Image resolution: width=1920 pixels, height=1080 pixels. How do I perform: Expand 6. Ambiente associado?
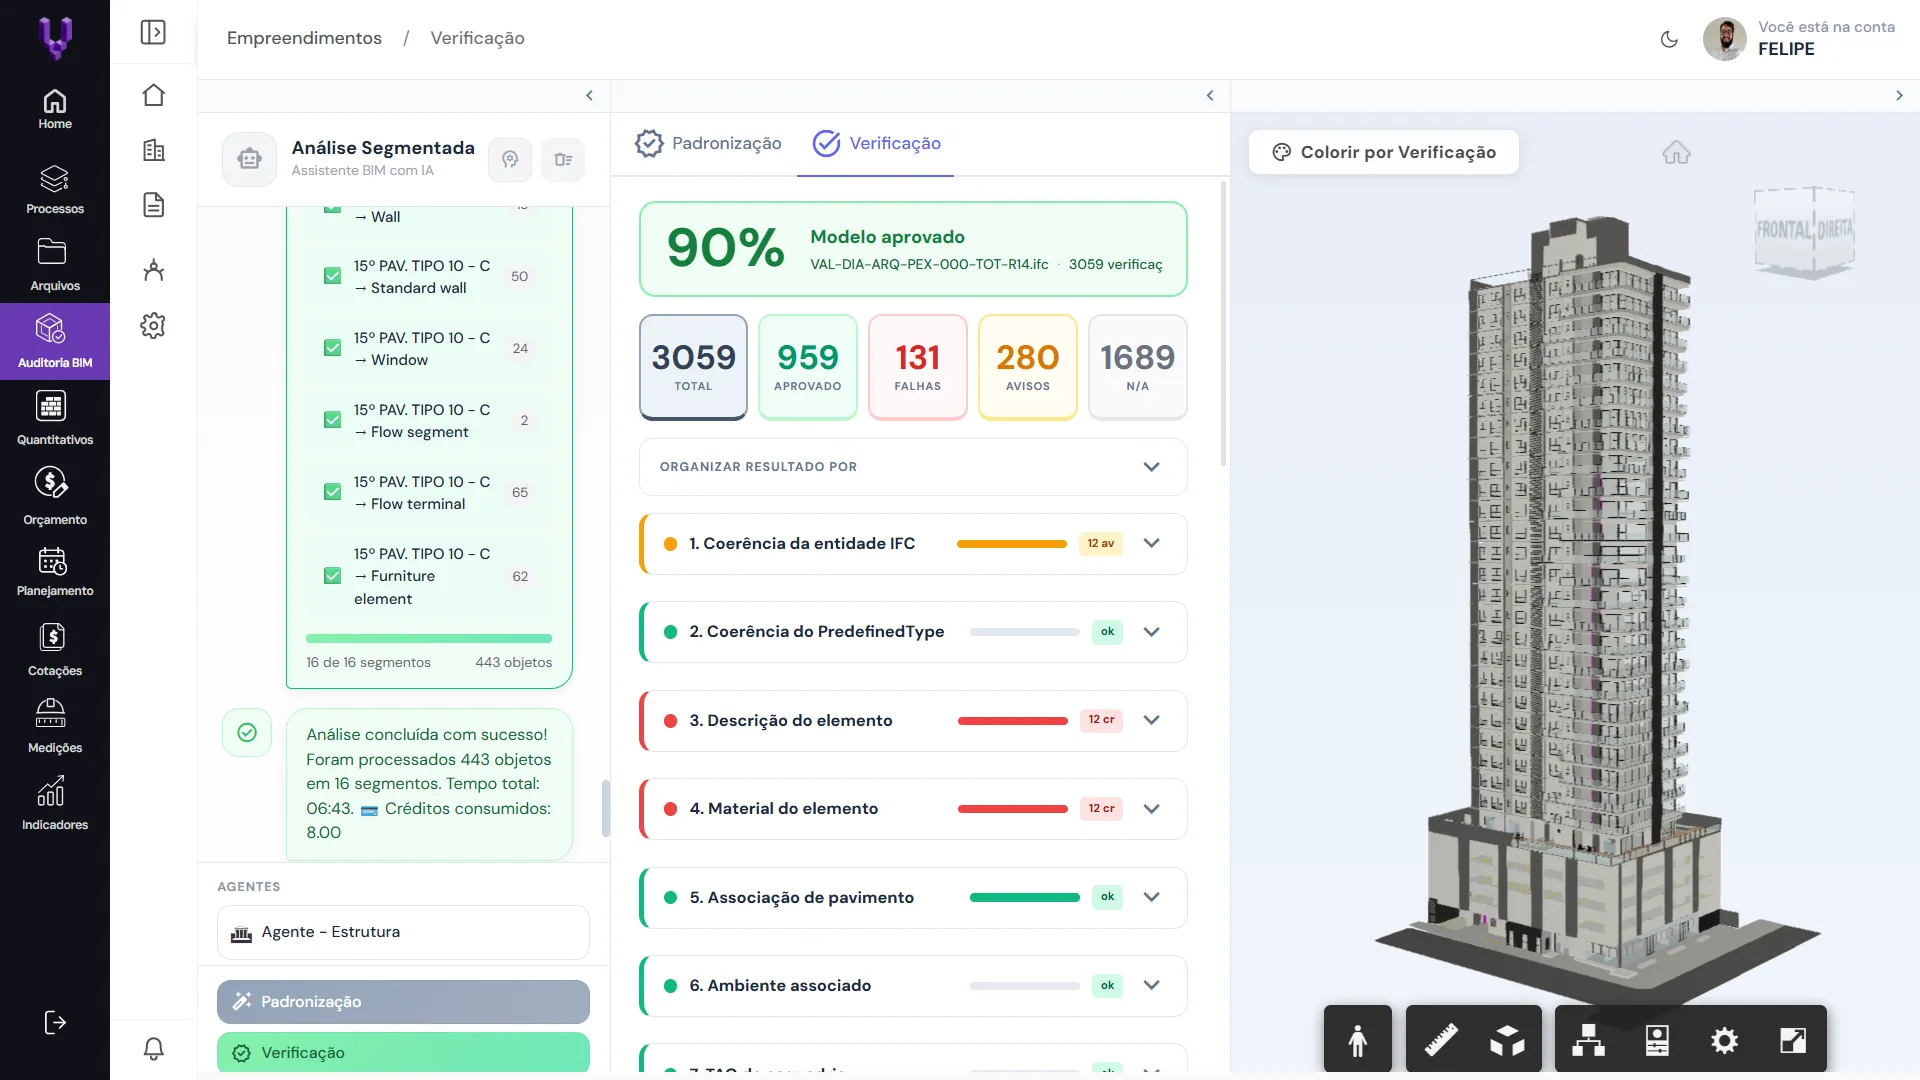coord(1151,985)
